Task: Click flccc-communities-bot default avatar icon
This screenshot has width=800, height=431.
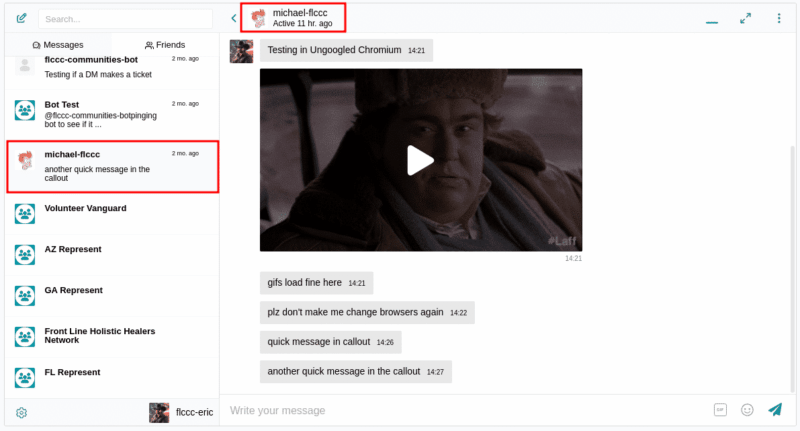Action: point(24,65)
